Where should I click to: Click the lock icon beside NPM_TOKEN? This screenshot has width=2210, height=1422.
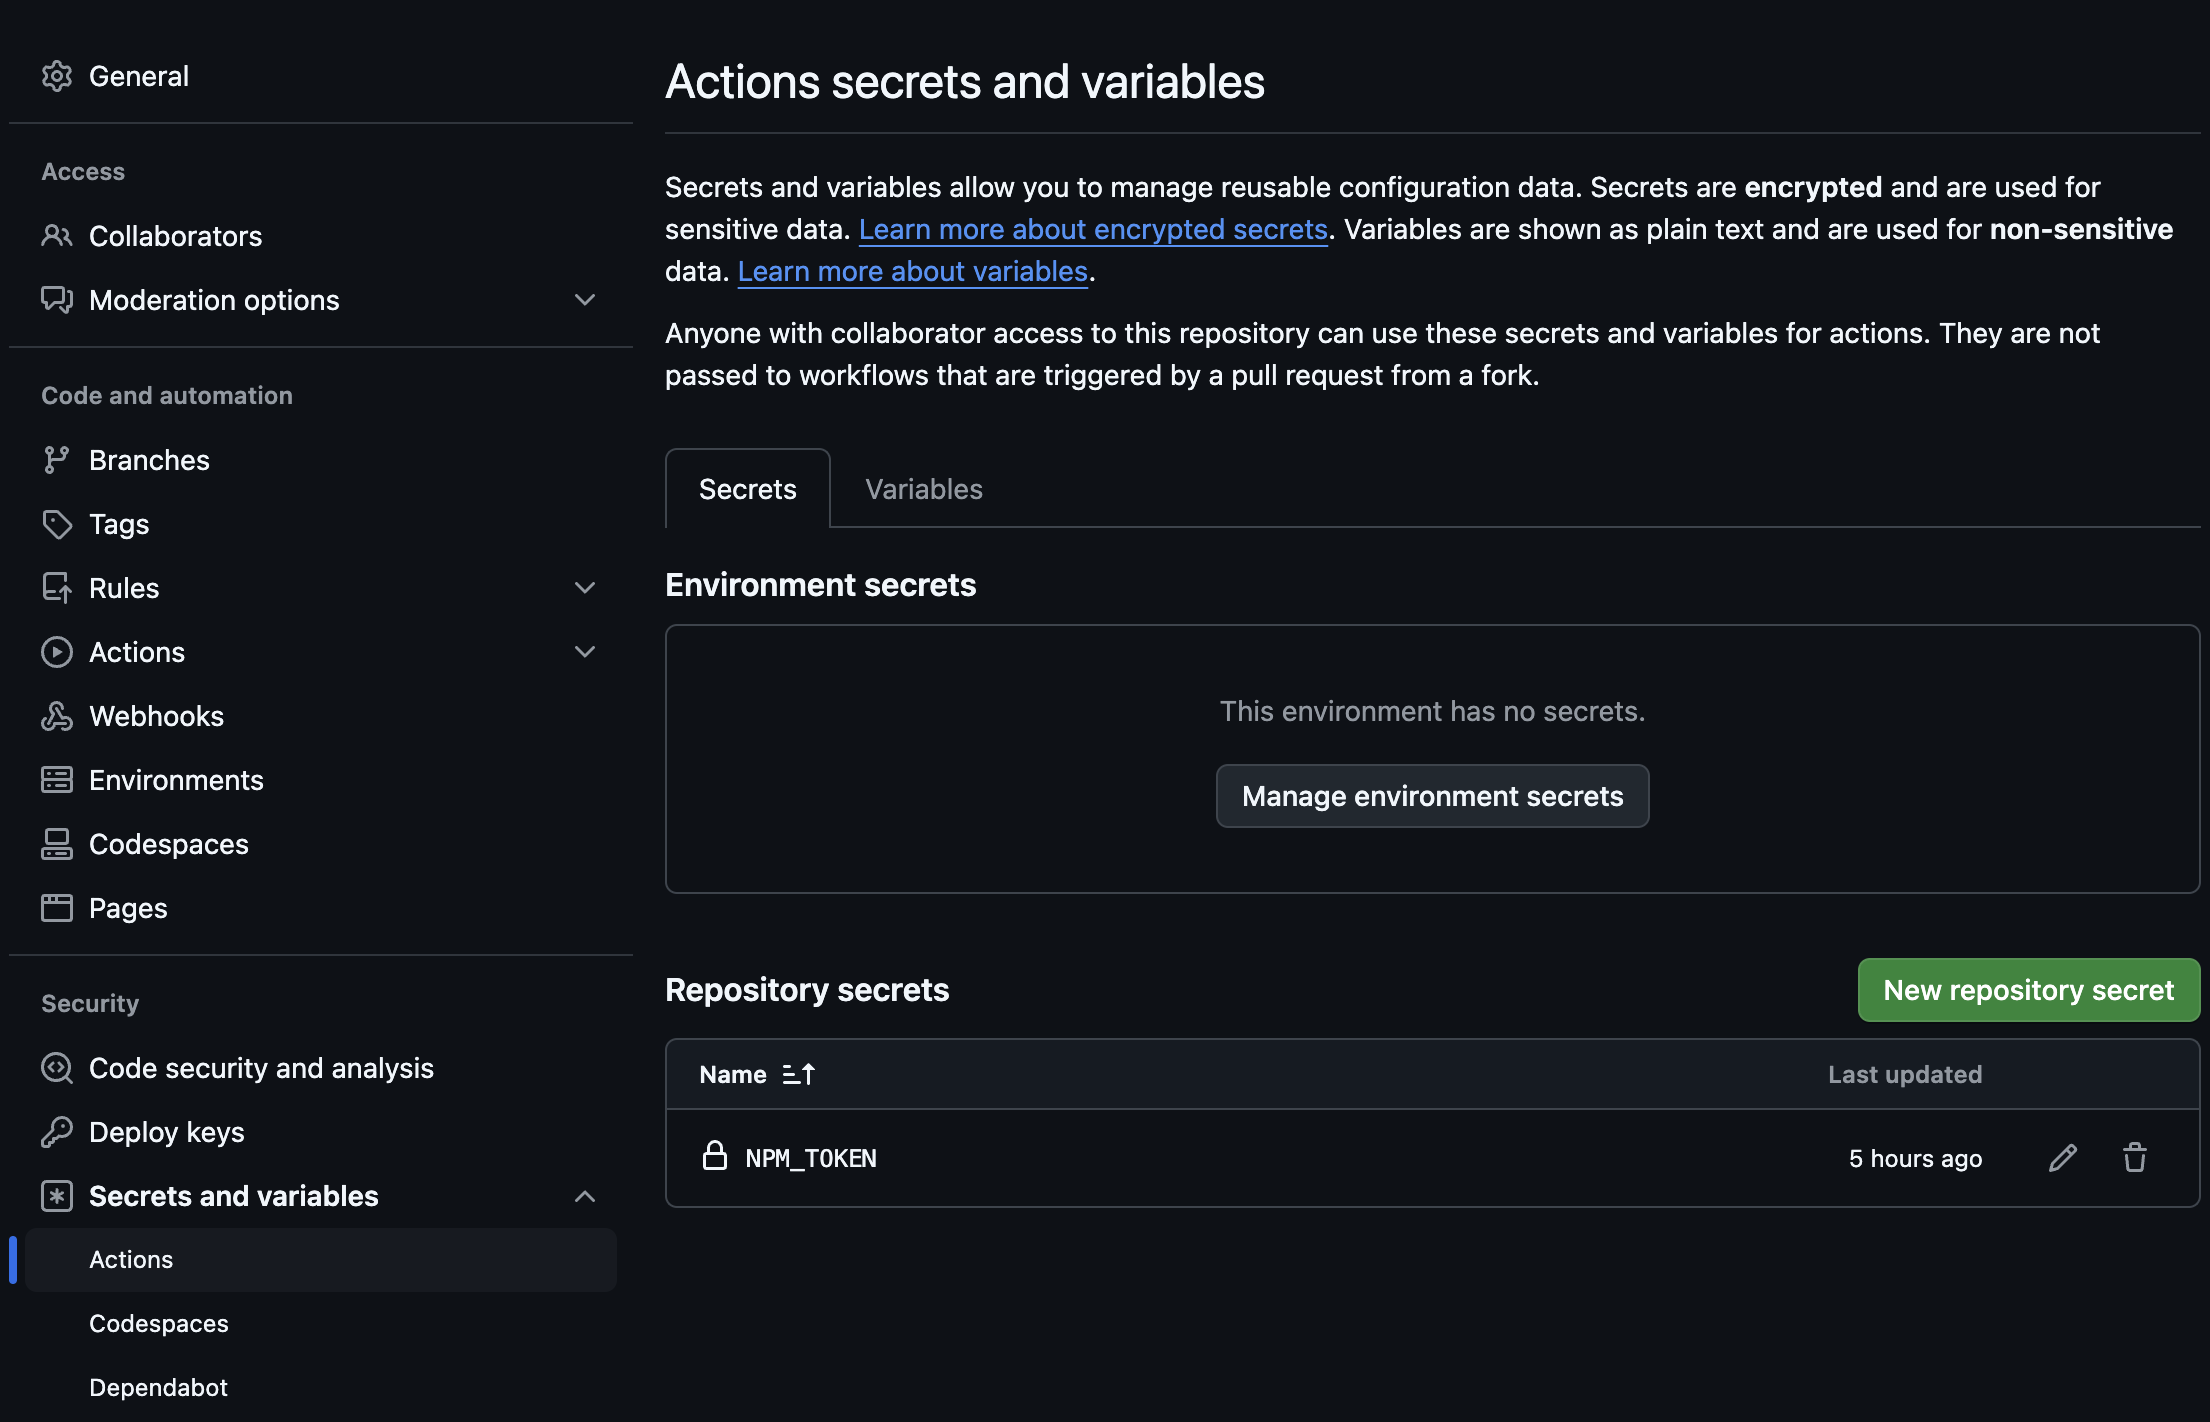pyautogui.click(x=716, y=1157)
